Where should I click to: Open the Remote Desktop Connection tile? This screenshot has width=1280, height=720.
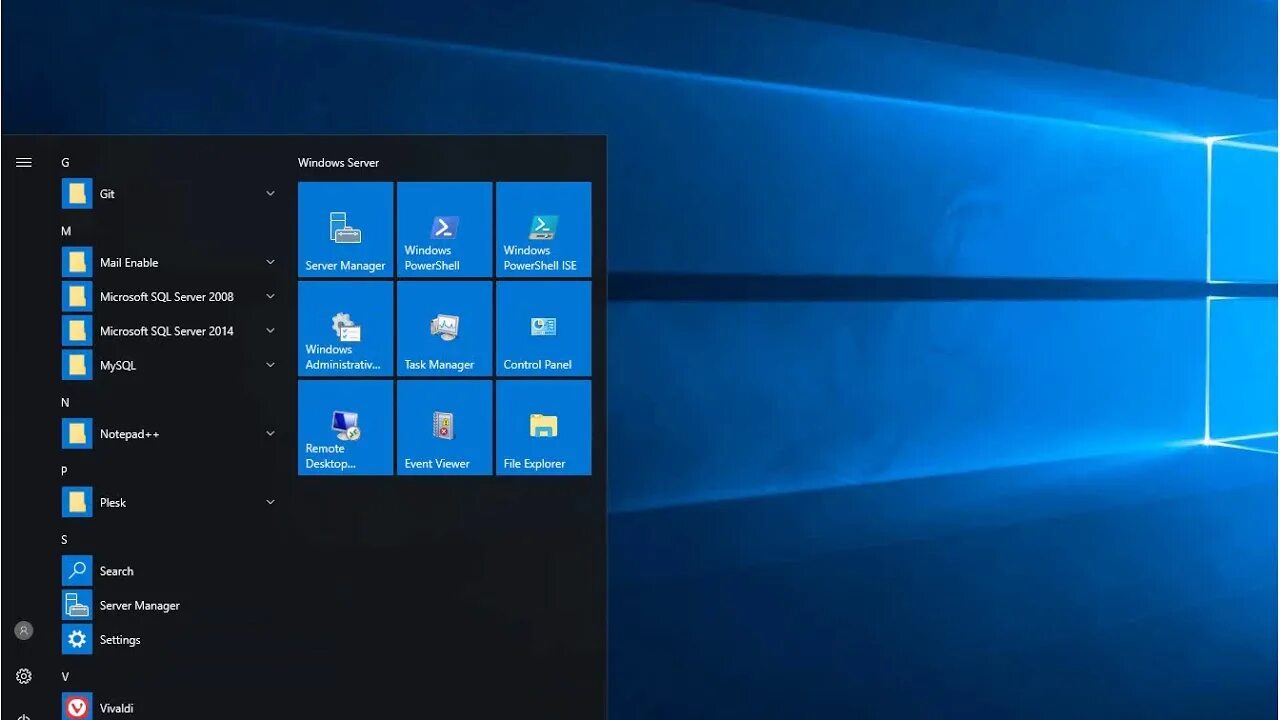click(345, 427)
